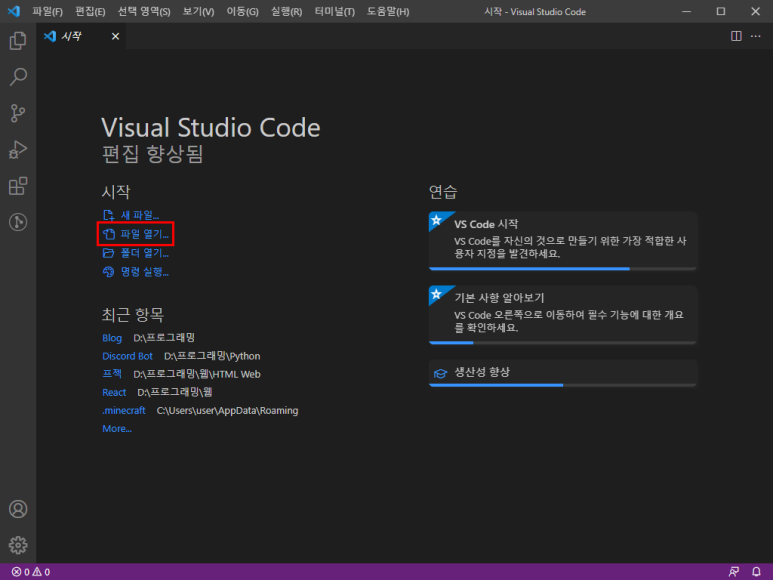Open the 선택 영역(S) menu
Viewport: 773px width, 580px height.
point(144,11)
